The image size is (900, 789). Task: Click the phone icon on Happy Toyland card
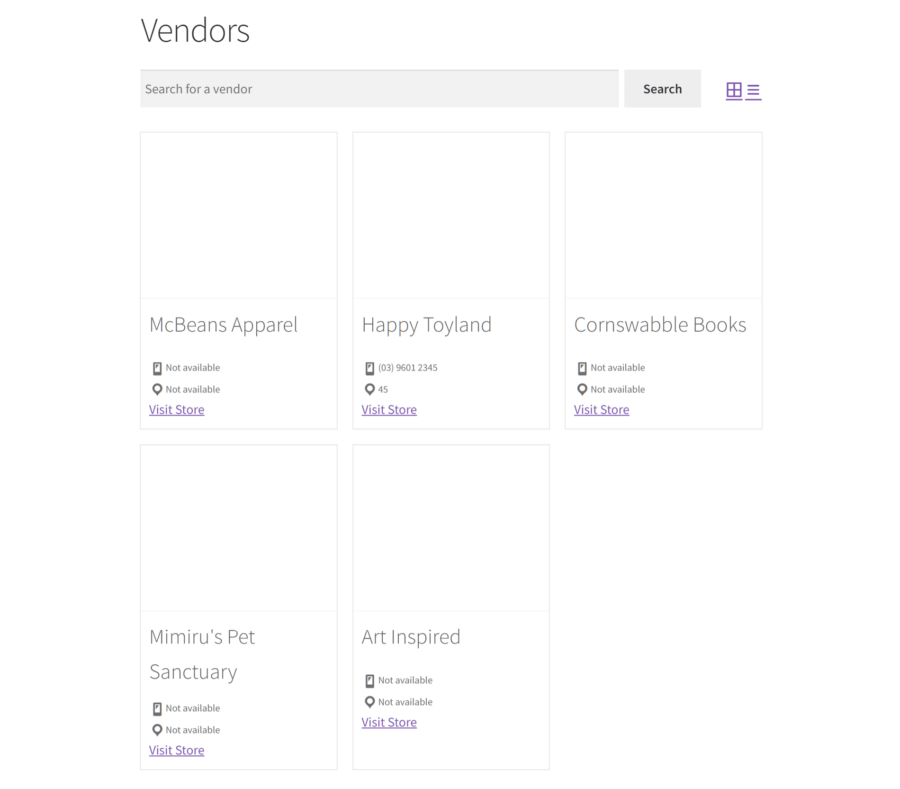click(370, 367)
